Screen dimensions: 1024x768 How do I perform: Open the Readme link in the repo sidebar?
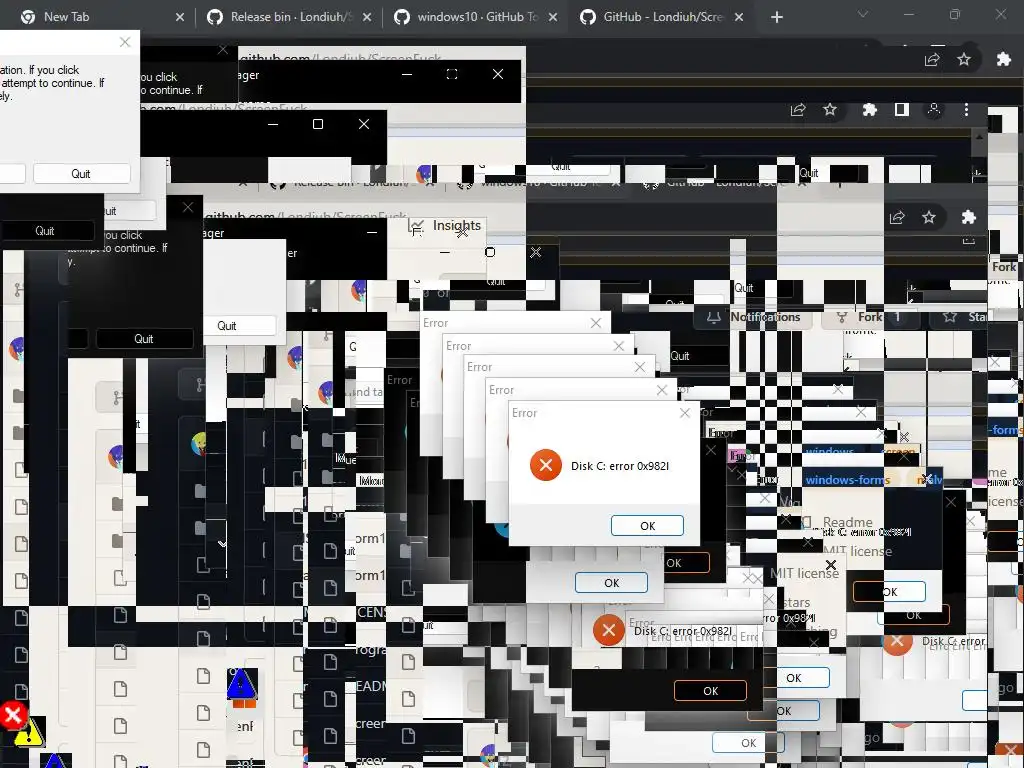click(x=838, y=522)
